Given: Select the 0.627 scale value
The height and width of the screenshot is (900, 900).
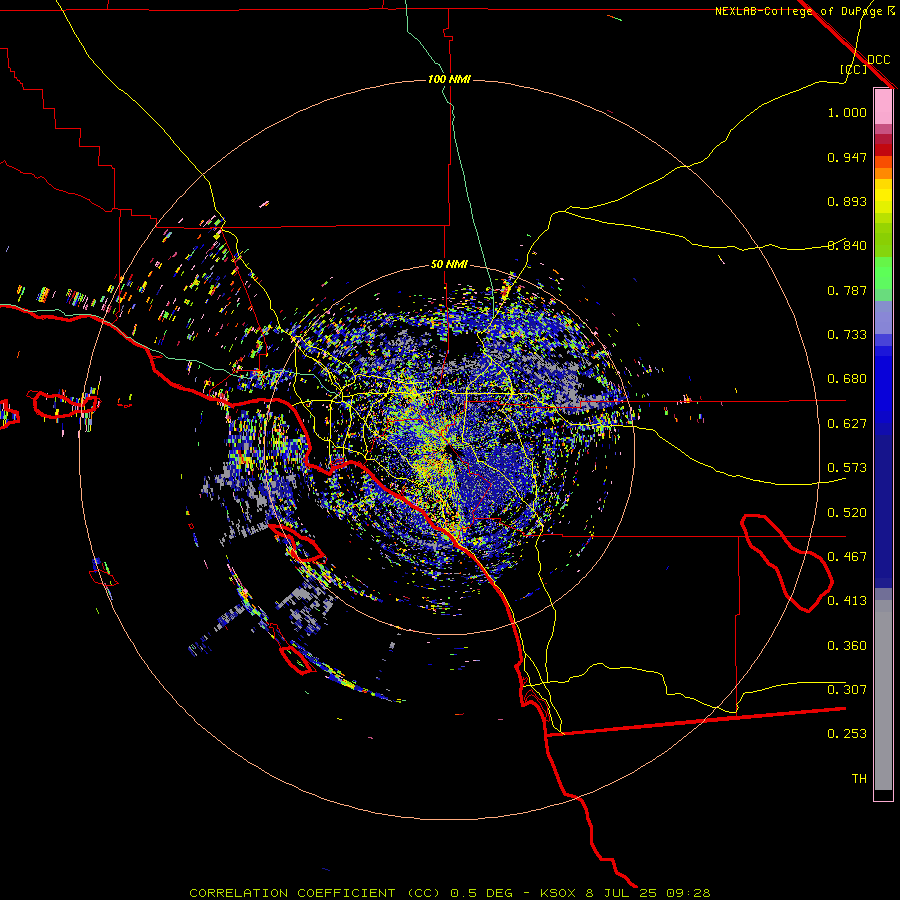Looking at the screenshot, I should 847,424.
